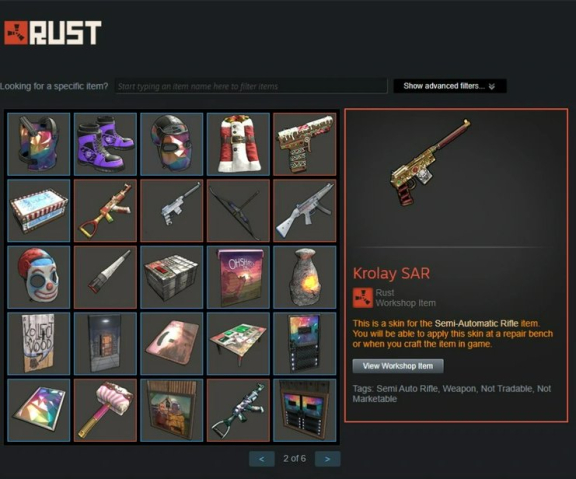
Task: Select the rainbow chest plate armor item
Action: point(39,144)
